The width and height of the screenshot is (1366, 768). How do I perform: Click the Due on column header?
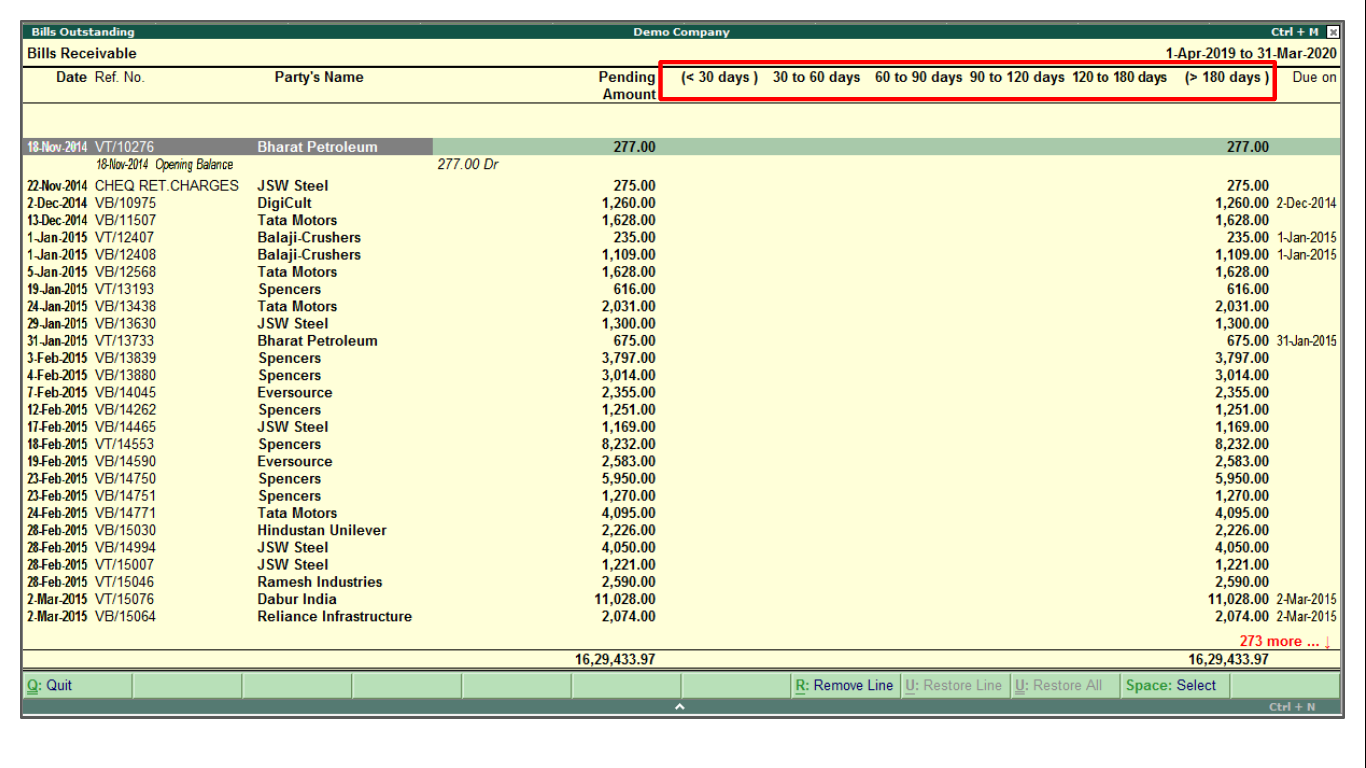pyautogui.click(x=1314, y=77)
